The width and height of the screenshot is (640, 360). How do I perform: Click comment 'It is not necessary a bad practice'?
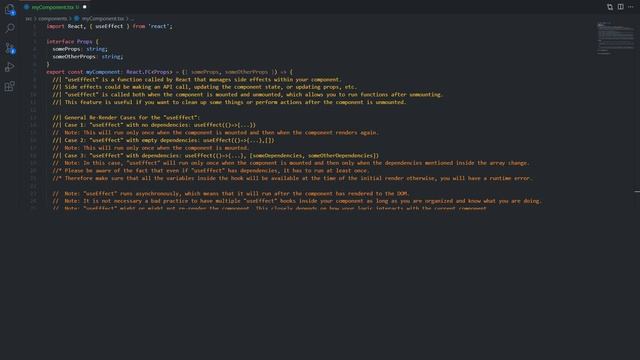click(297, 201)
